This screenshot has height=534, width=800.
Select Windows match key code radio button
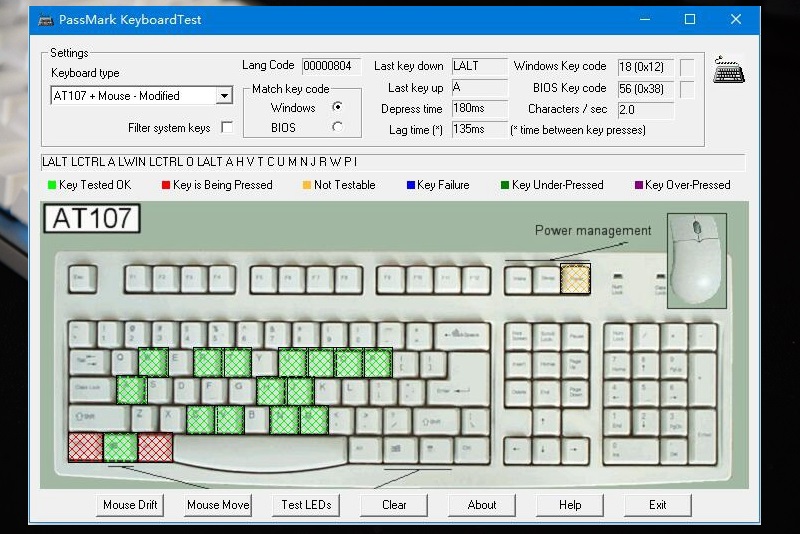[337, 107]
